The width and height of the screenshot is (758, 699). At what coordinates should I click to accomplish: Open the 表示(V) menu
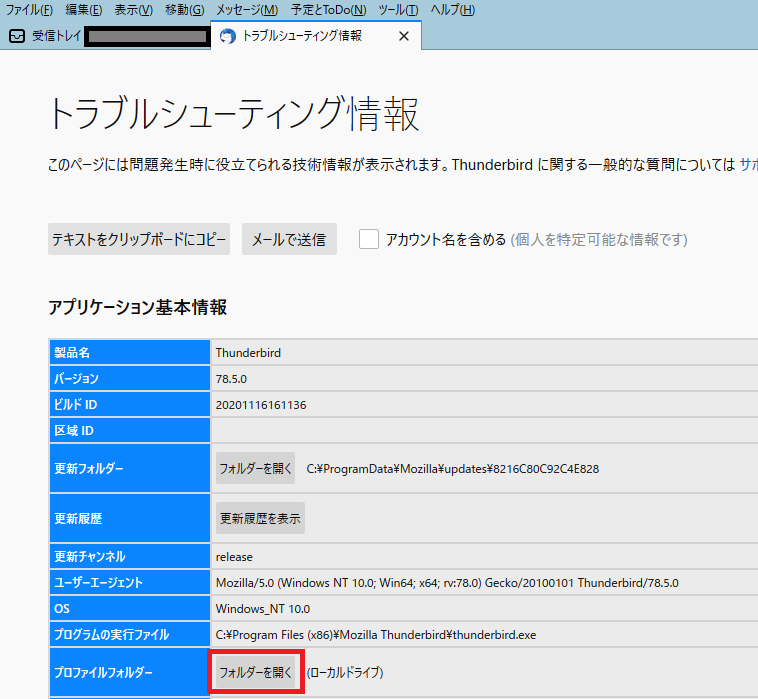pyautogui.click(x=133, y=10)
